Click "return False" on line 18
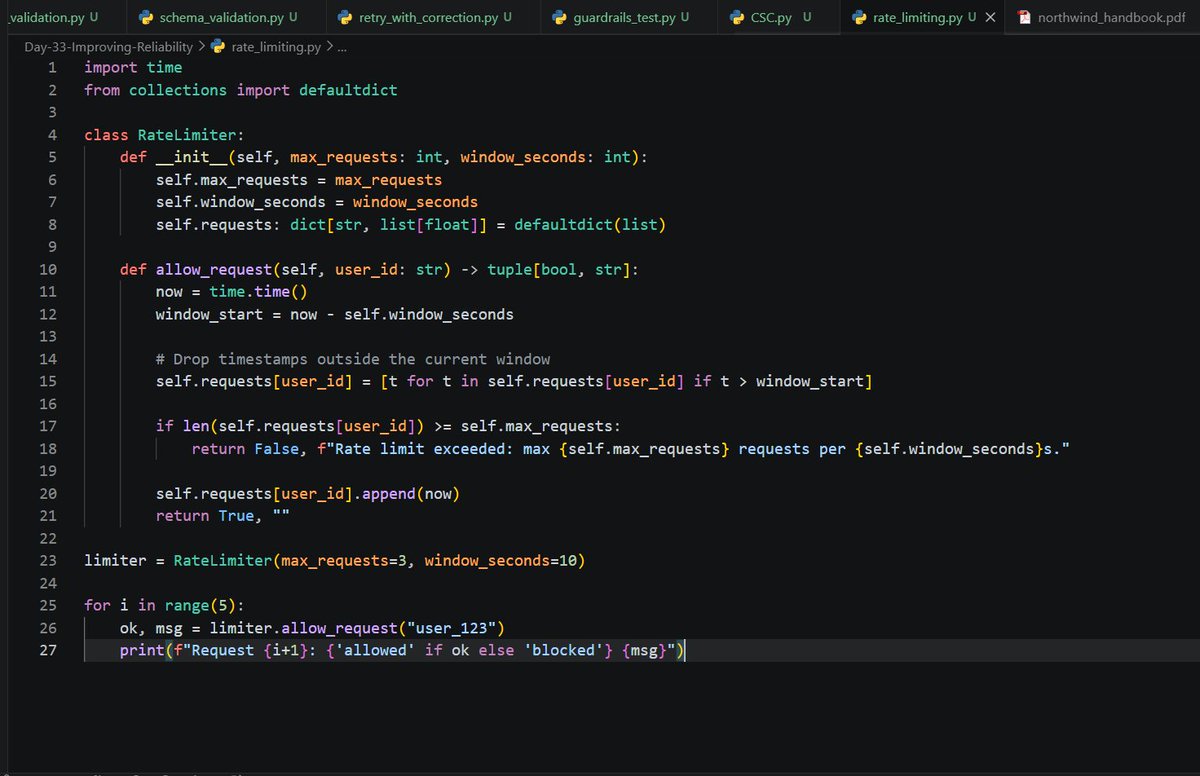Viewport: 1200px width, 776px height. (x=245, y=449)
